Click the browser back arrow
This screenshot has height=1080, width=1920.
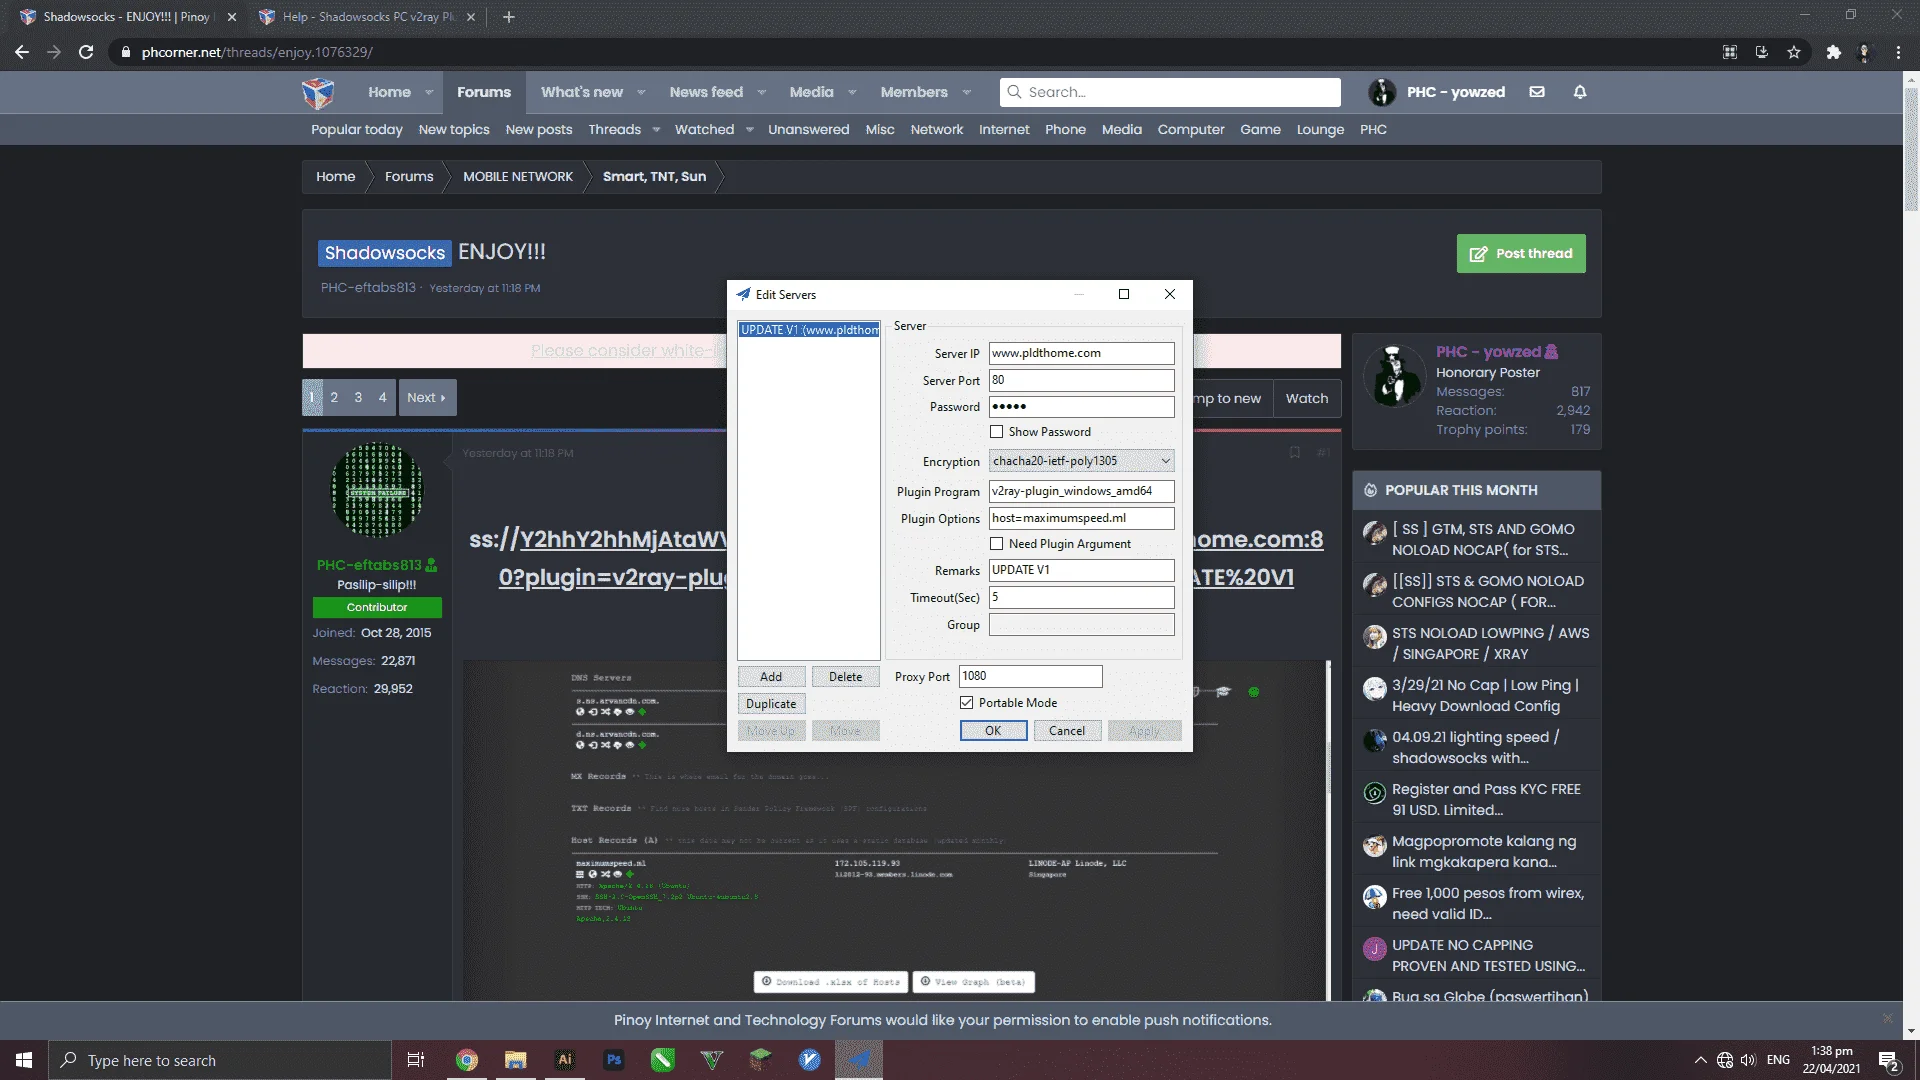pos(21,52)
